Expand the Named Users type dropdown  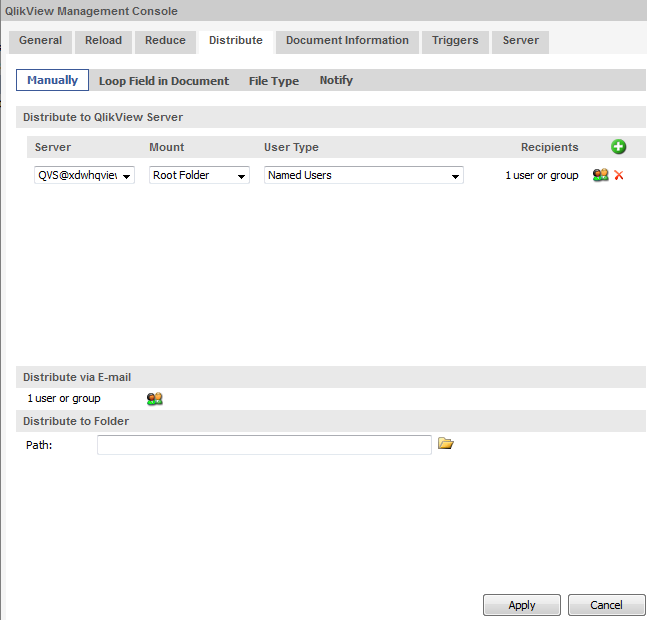click(364, 175)
